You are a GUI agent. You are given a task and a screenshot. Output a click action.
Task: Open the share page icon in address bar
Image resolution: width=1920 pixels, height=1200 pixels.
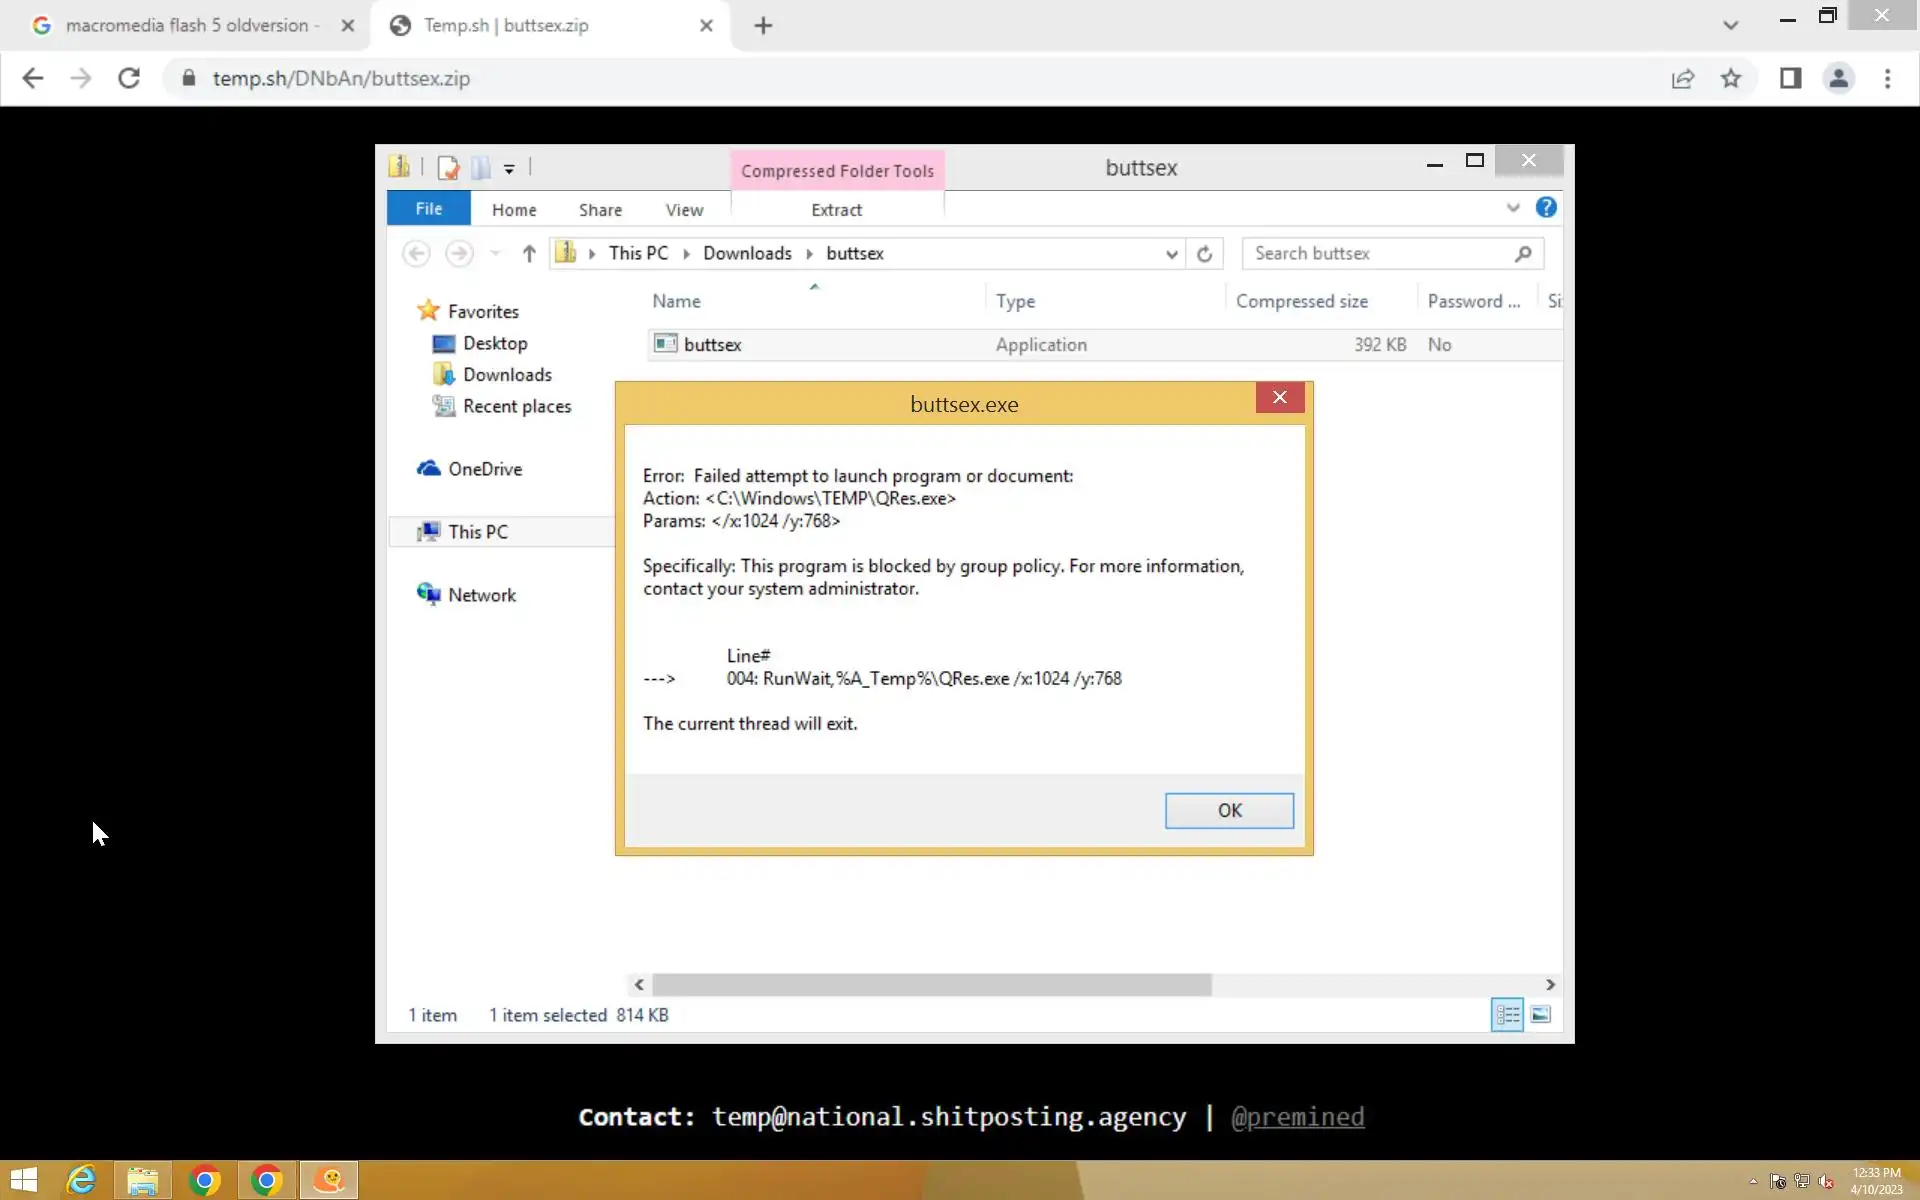pos(1683,78)
